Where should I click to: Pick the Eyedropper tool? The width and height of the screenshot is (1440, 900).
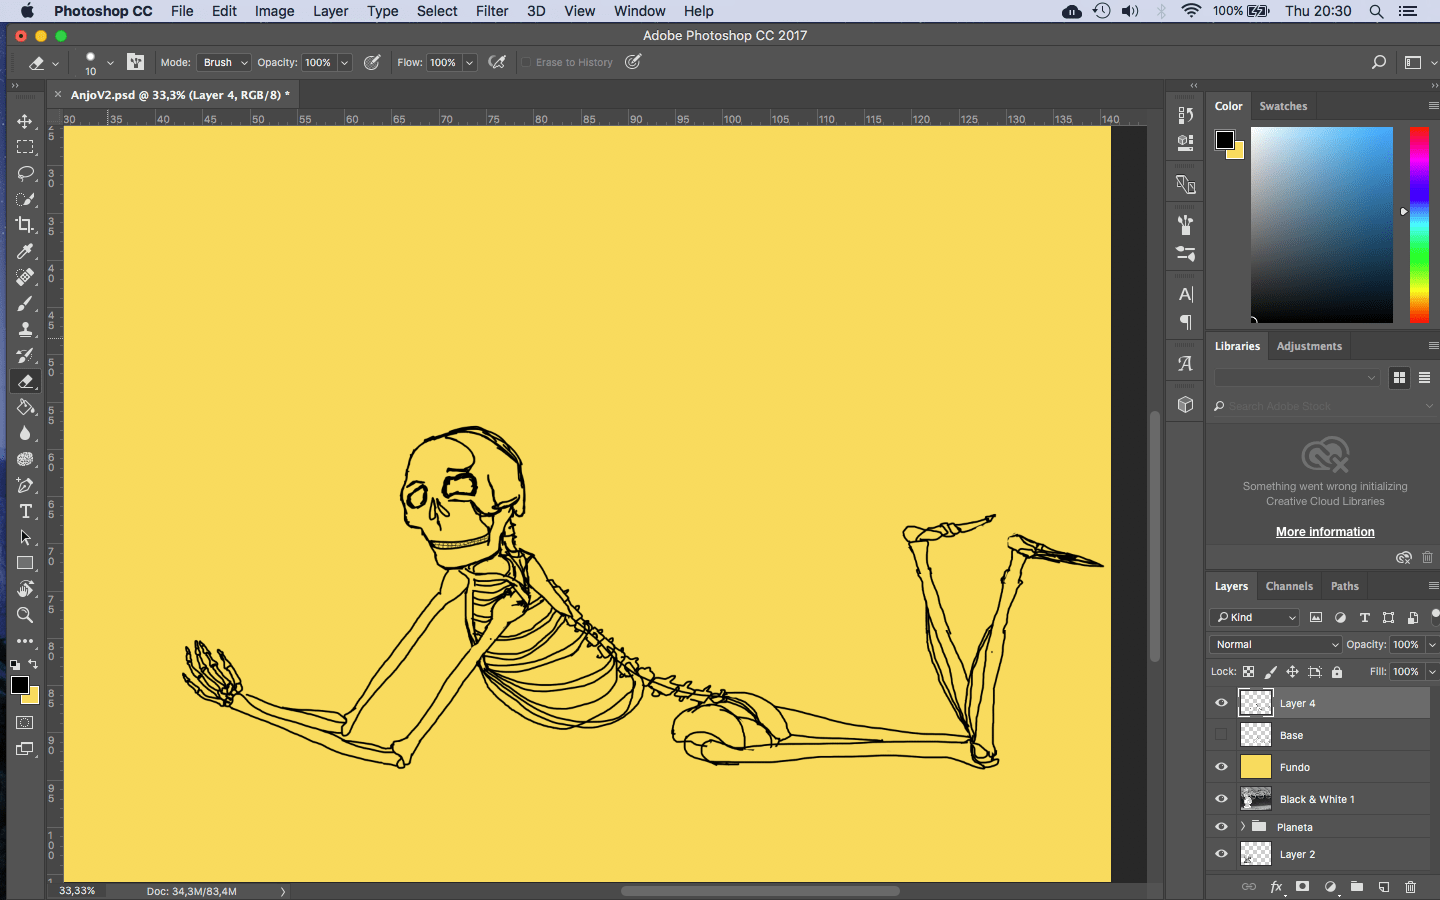click(25, 251)
